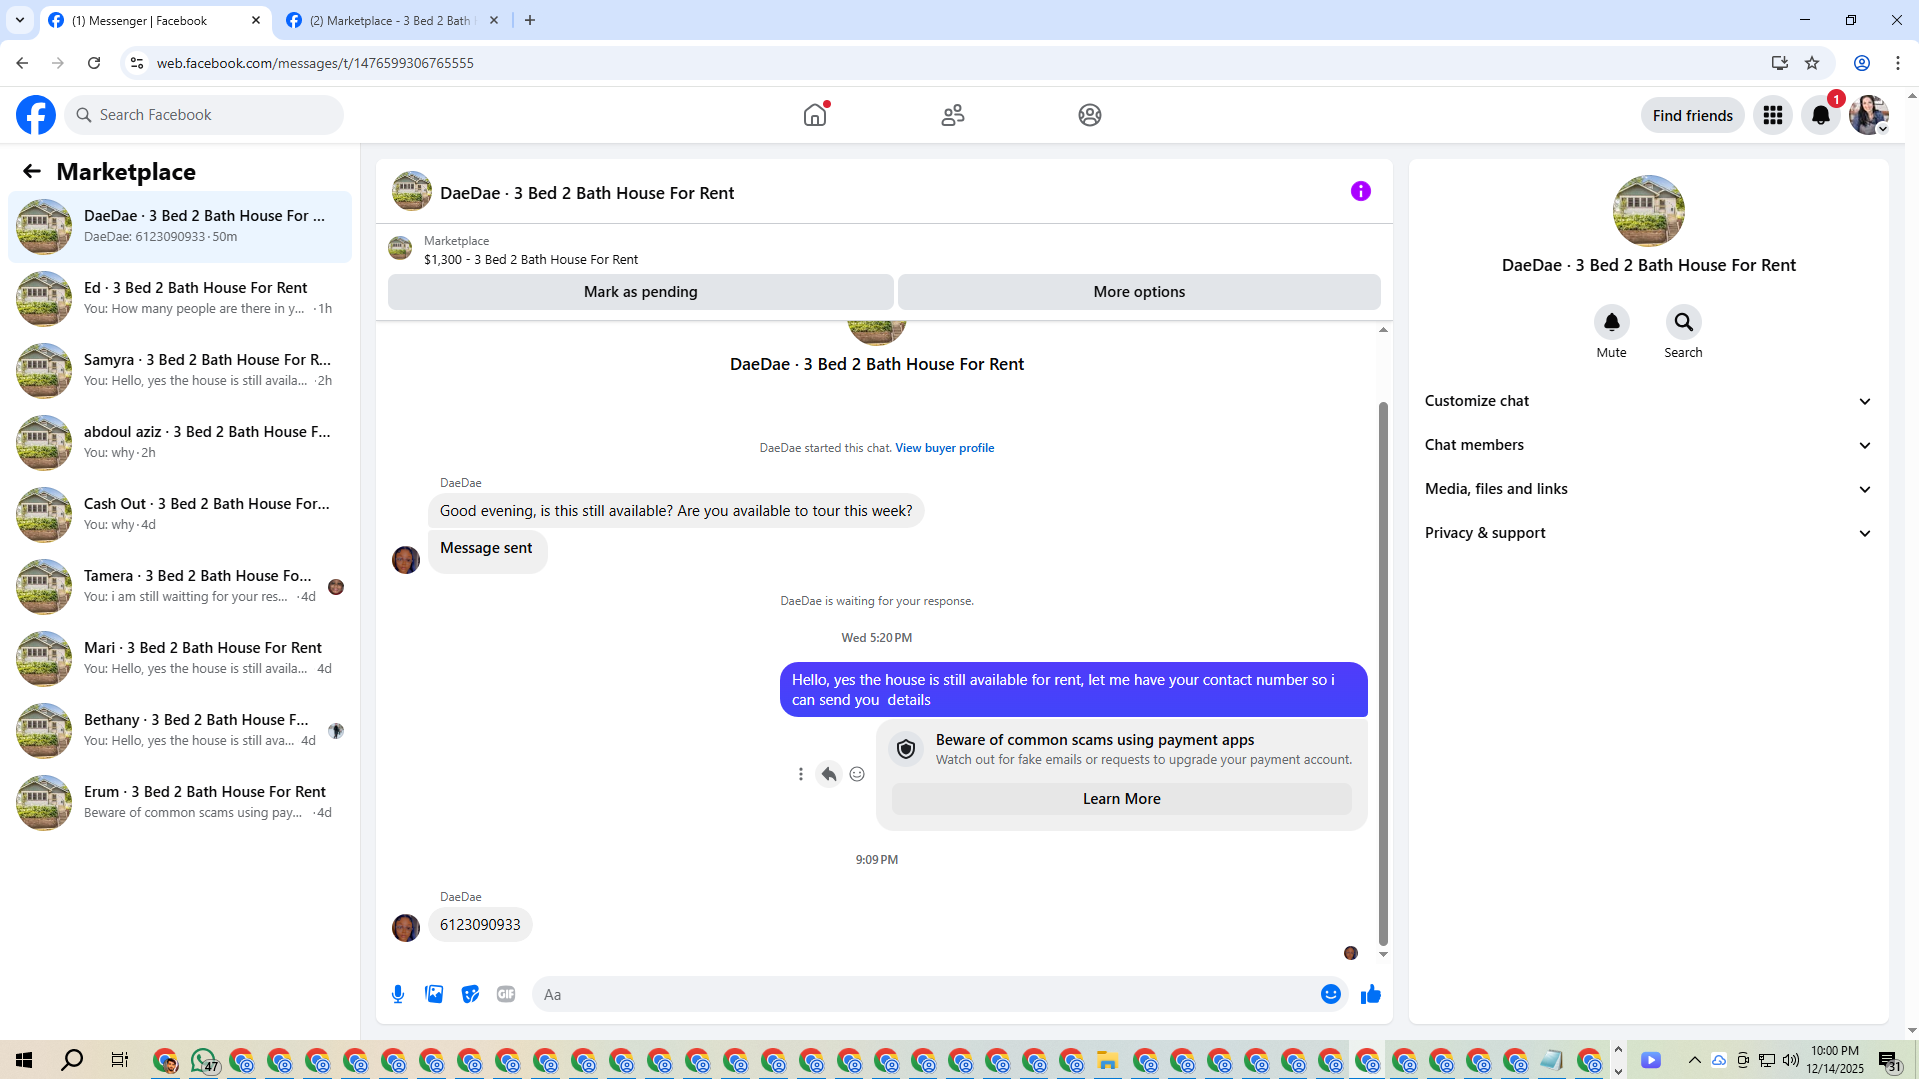Open the $1,300 listing link in header
Screen dimensions: 1919x1079
coord(530,260)
